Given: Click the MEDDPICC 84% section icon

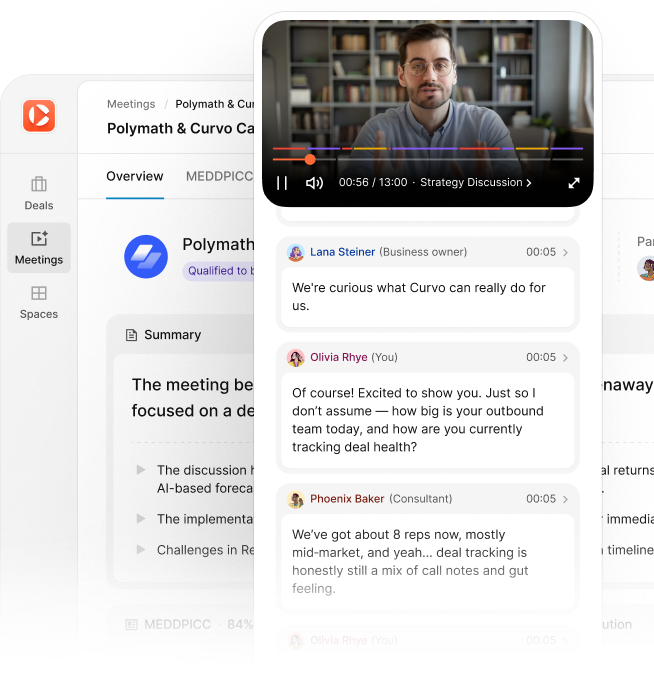Looking at the screenshot, I should (131, 625).
